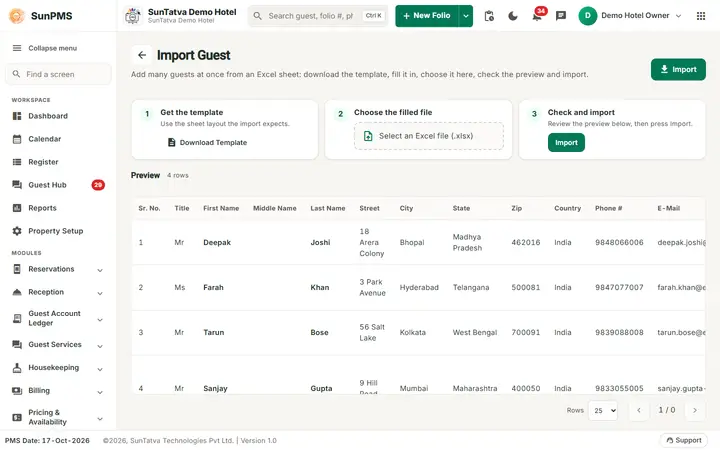
Task: Click the Dashboard sidebar icon
Action: pyautogui.click(x=17, y=116)
